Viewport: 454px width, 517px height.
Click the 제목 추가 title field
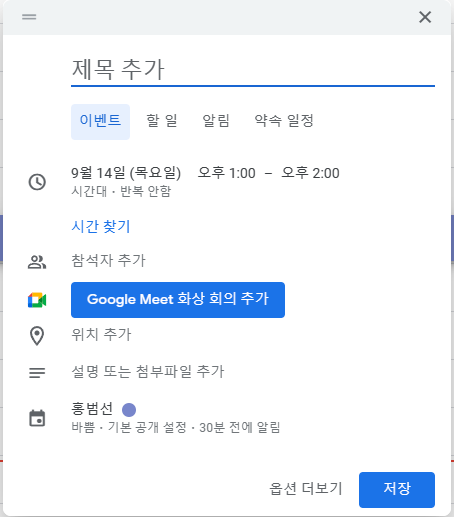point(253,70)
